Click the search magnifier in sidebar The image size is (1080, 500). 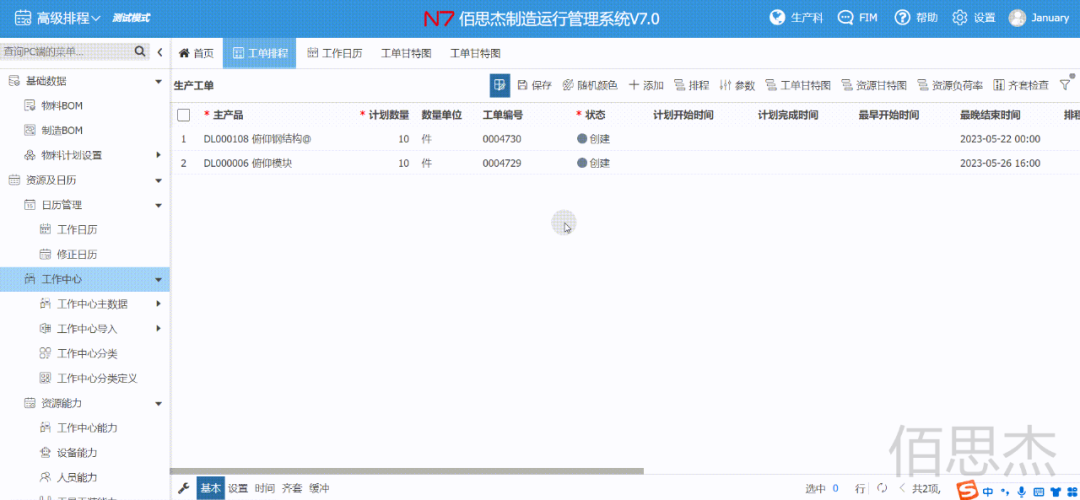coord(140,52)
